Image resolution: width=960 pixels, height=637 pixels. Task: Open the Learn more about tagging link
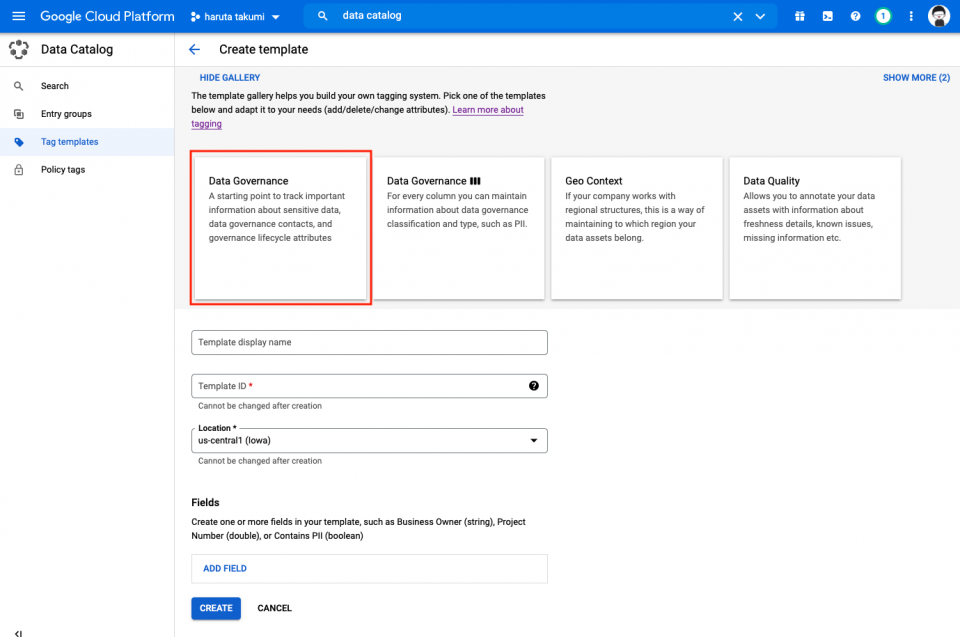488,109
